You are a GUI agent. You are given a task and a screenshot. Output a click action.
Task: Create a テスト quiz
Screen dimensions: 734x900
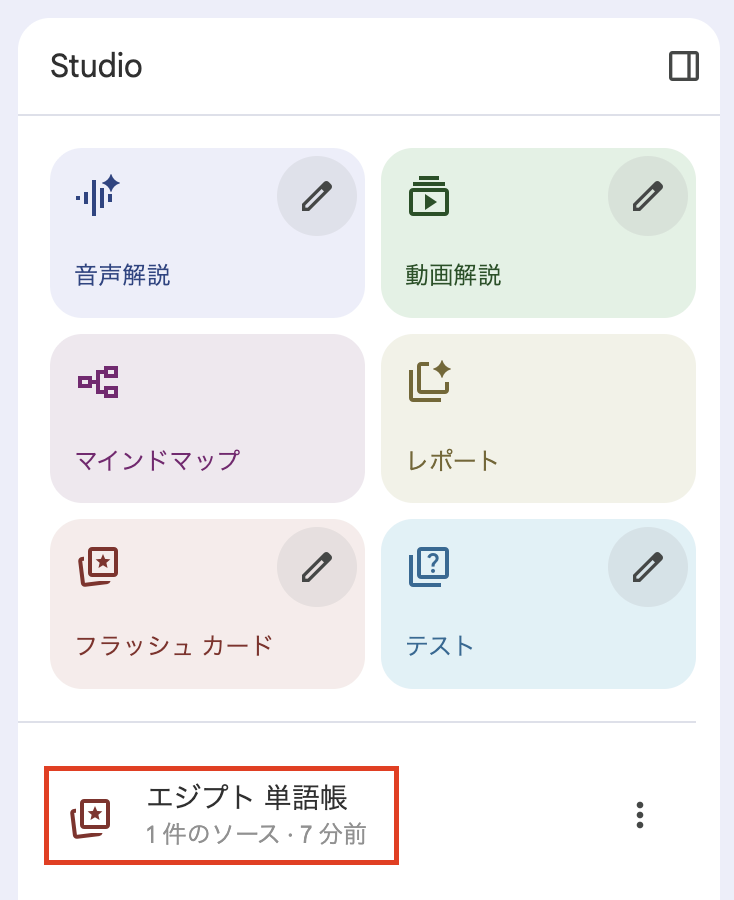[440, 645]
